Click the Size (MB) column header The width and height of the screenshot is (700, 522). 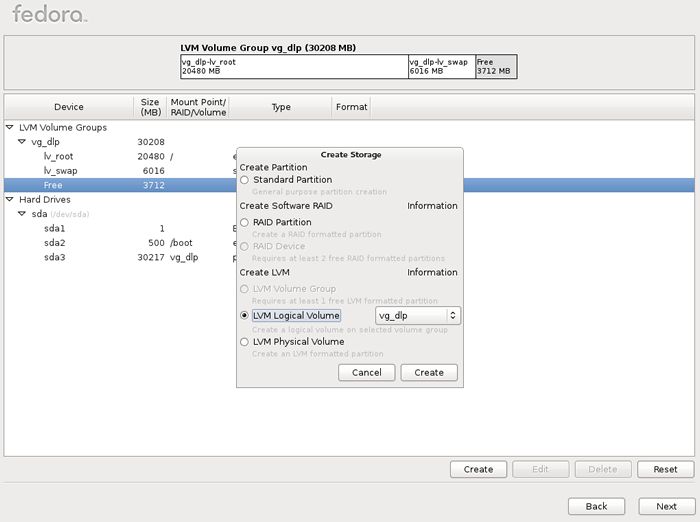[150, 107]
